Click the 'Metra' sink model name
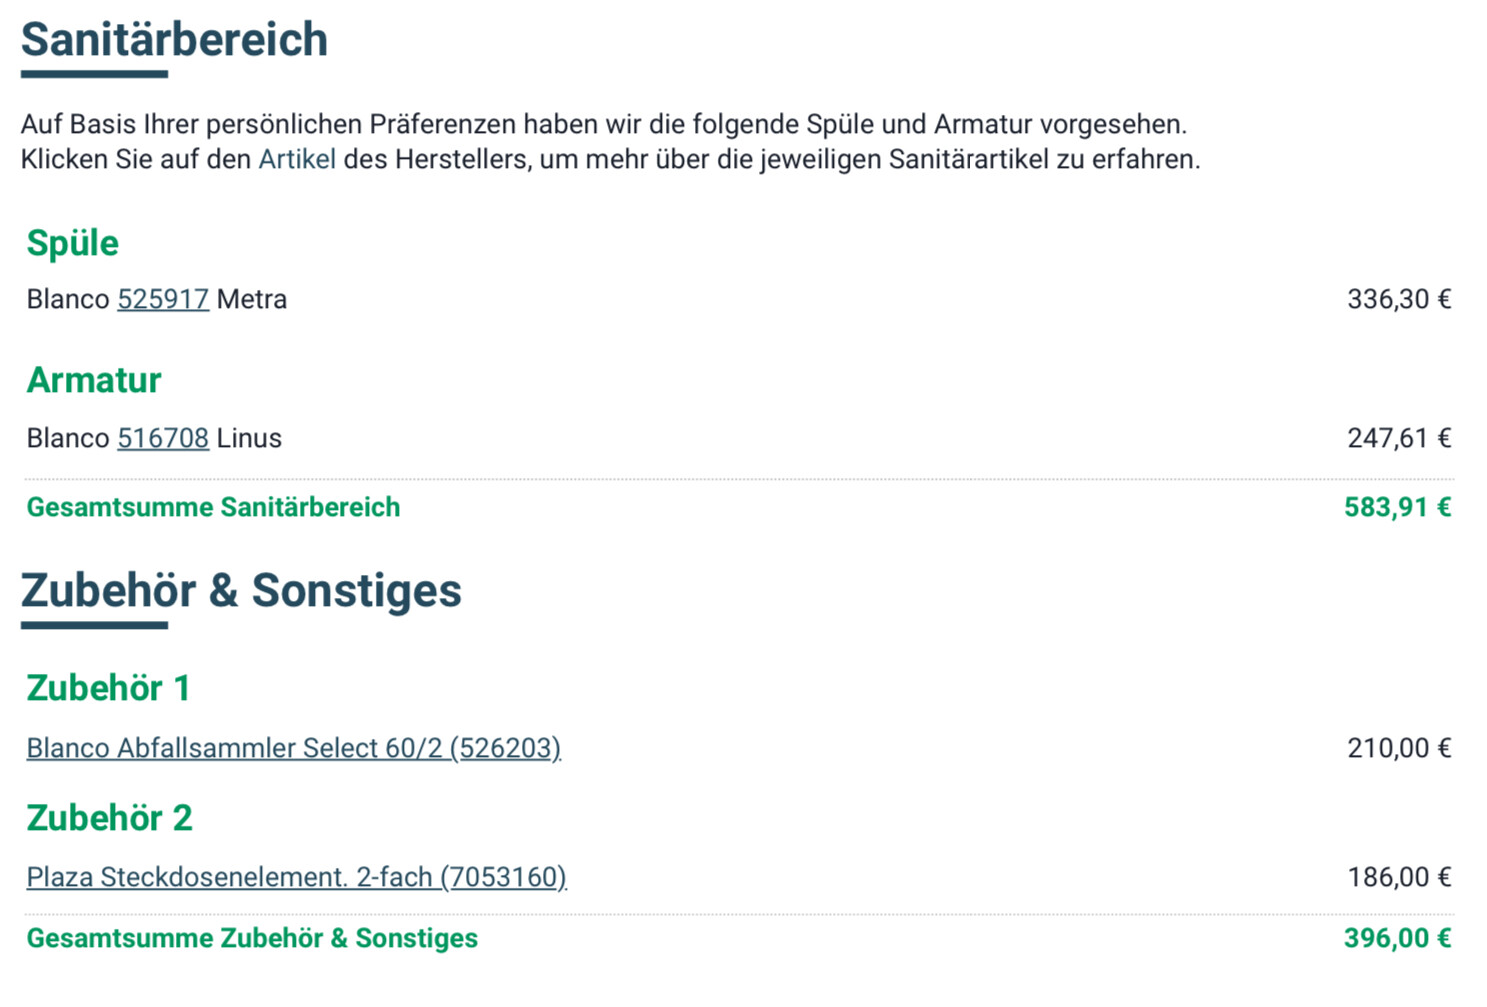The image size is (1487, 1007). [x=251, y=299]
